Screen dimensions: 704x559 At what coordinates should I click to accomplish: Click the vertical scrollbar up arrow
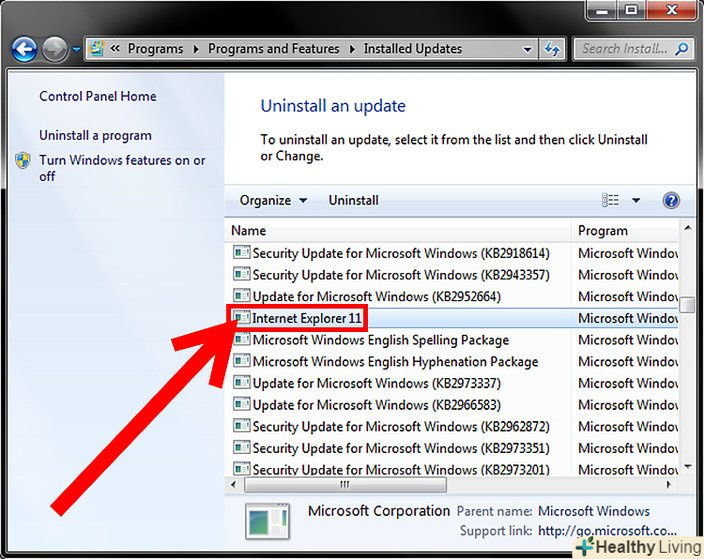point(687,229)
